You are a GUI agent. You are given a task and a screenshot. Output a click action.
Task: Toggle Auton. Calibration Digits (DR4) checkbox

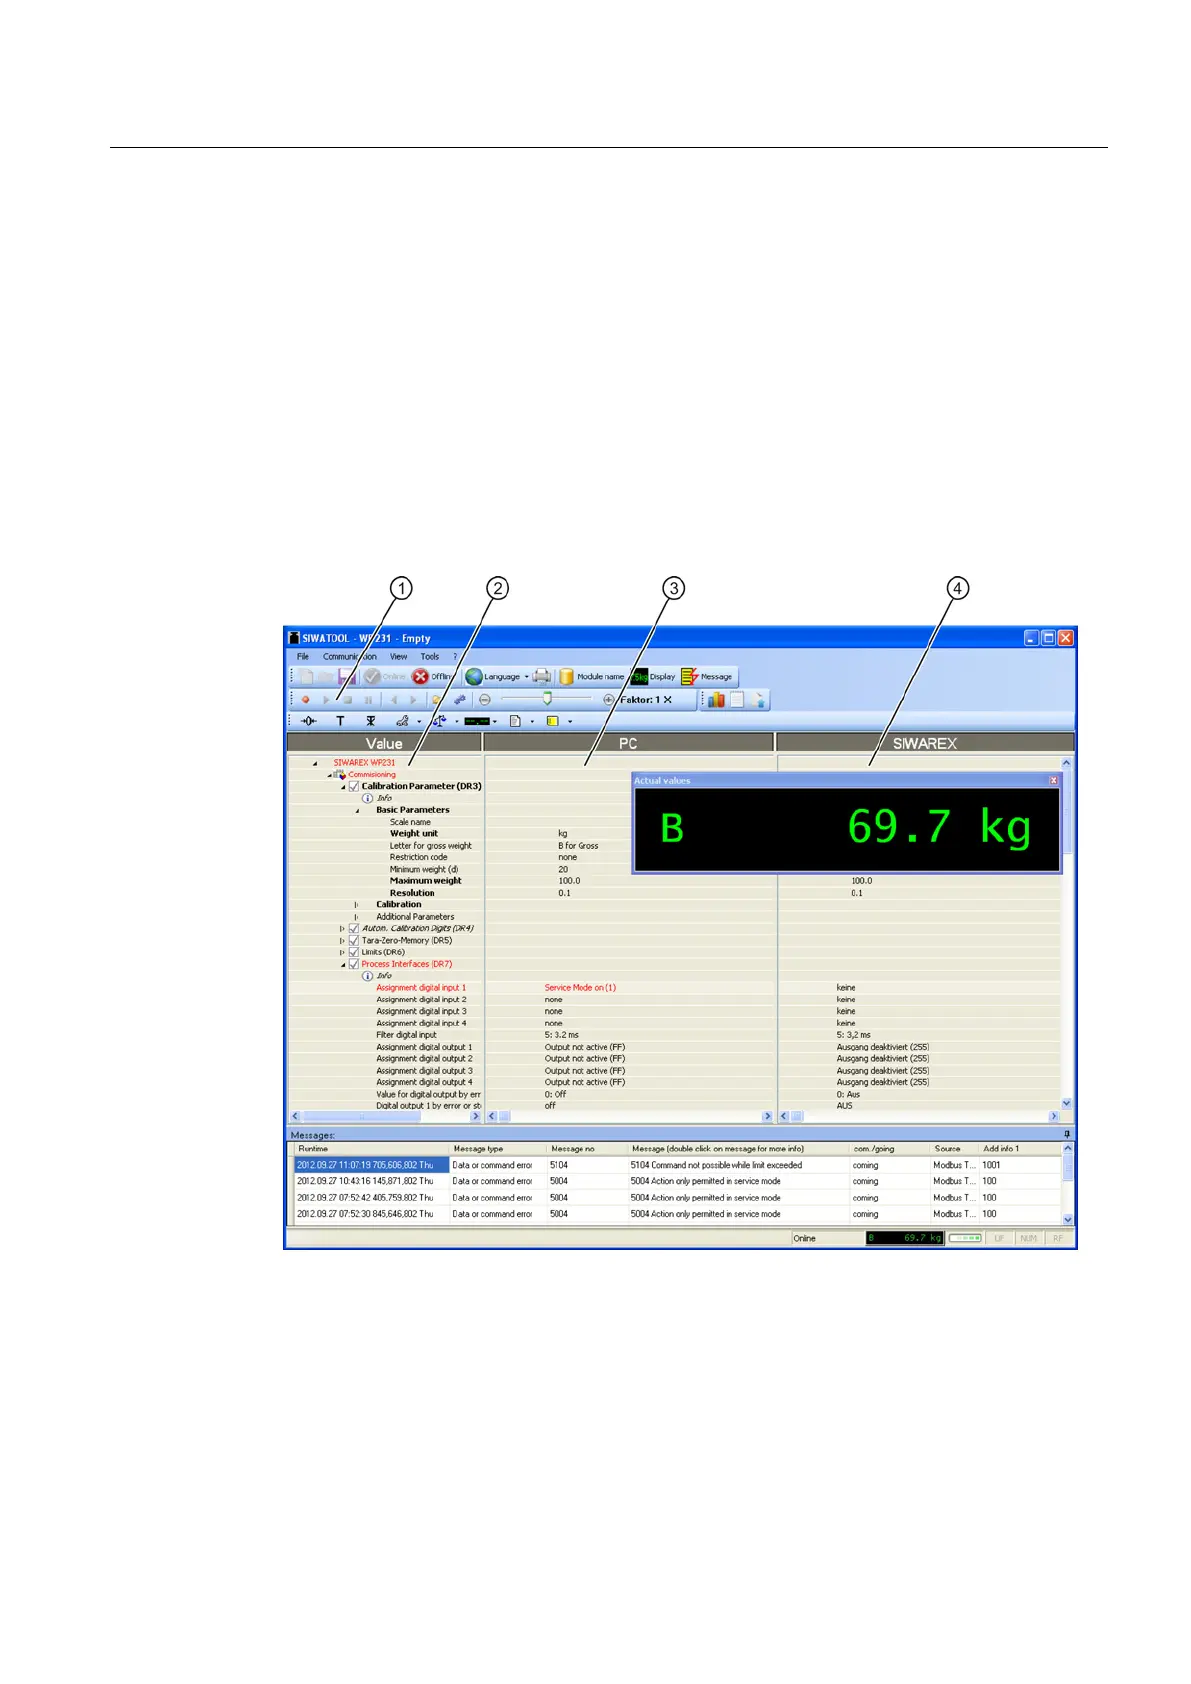point(353,928)
